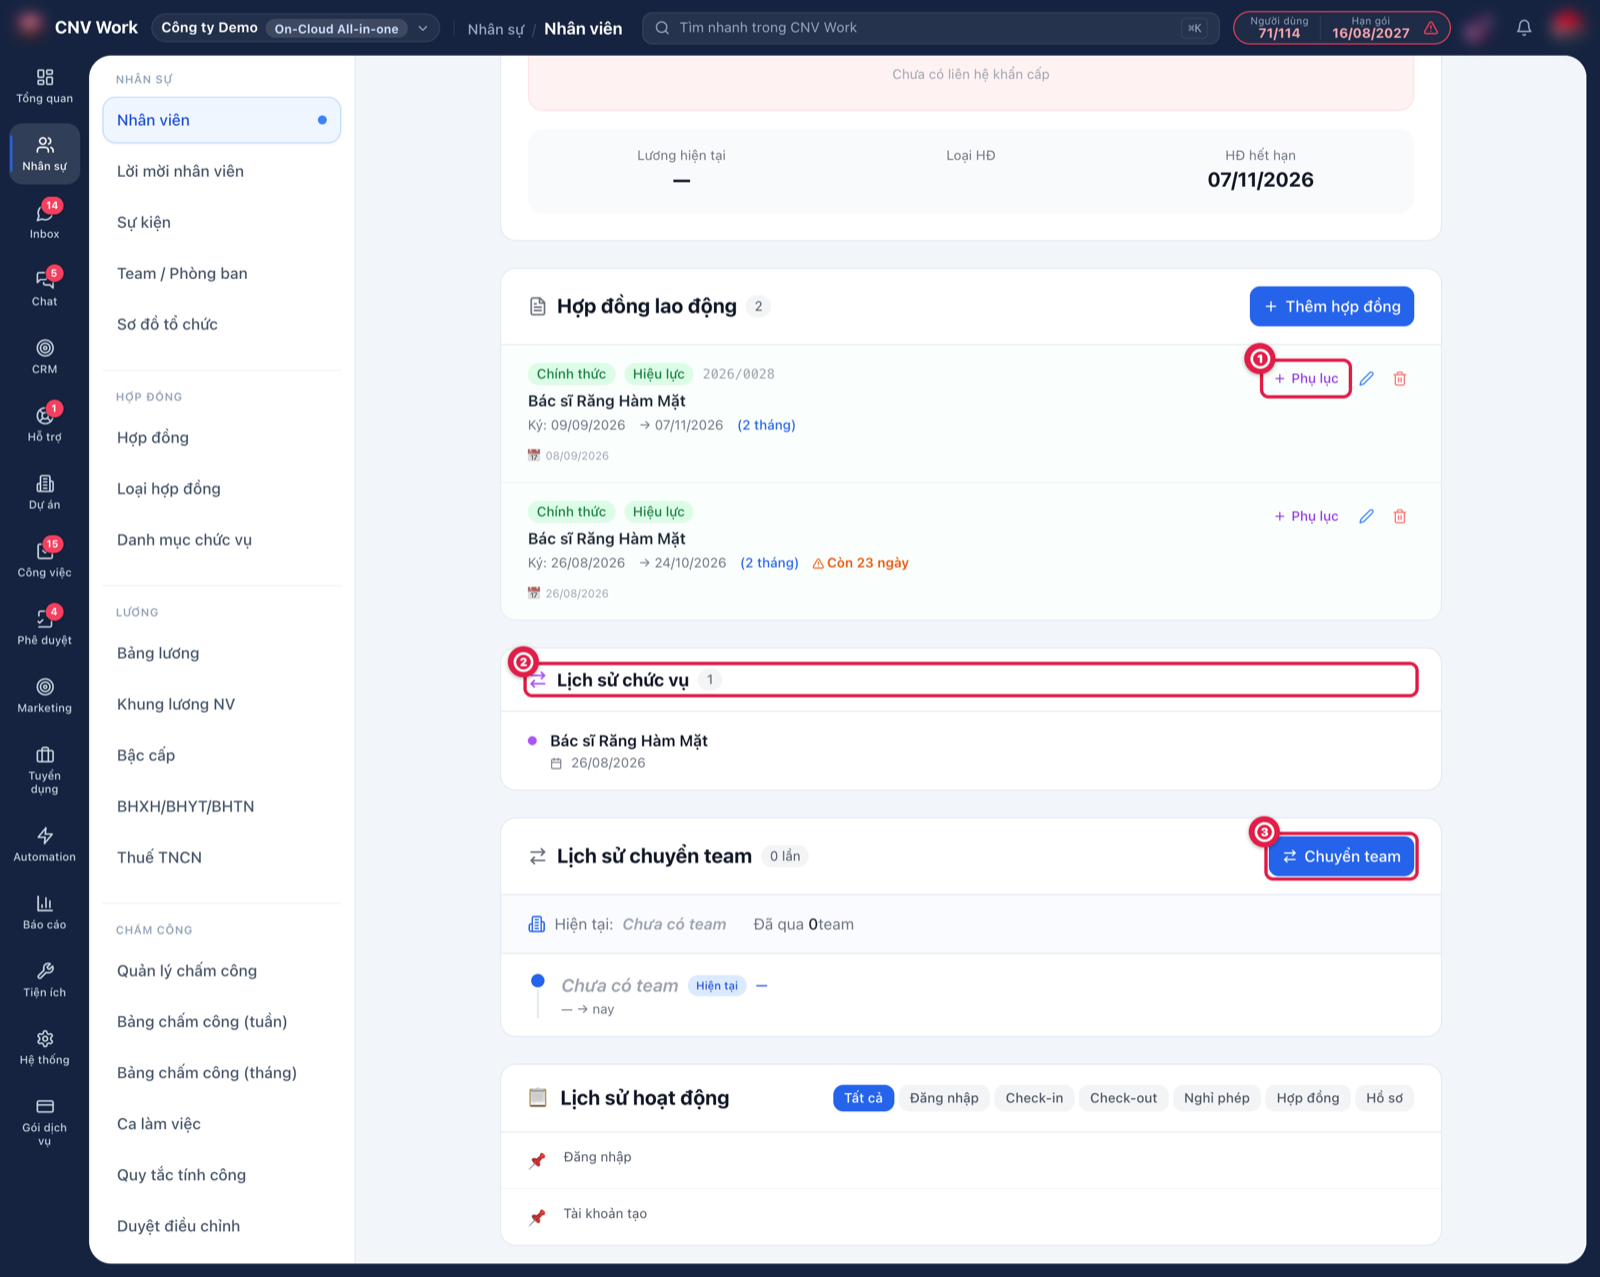
Task: Select the Nghỉ phép activity filter
Action: (1216, 1098)
